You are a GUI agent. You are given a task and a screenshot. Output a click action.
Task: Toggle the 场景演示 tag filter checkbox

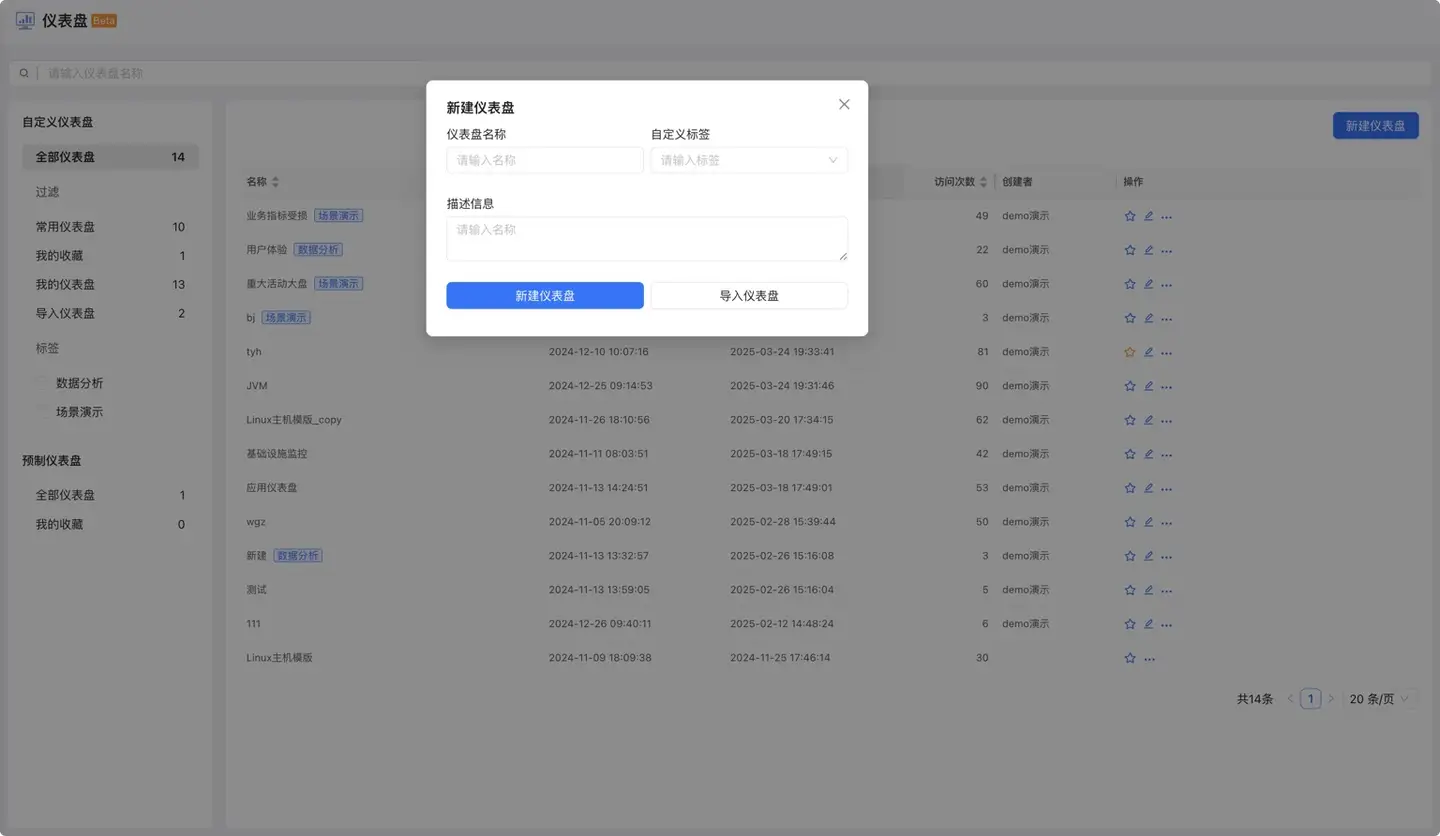43,412
